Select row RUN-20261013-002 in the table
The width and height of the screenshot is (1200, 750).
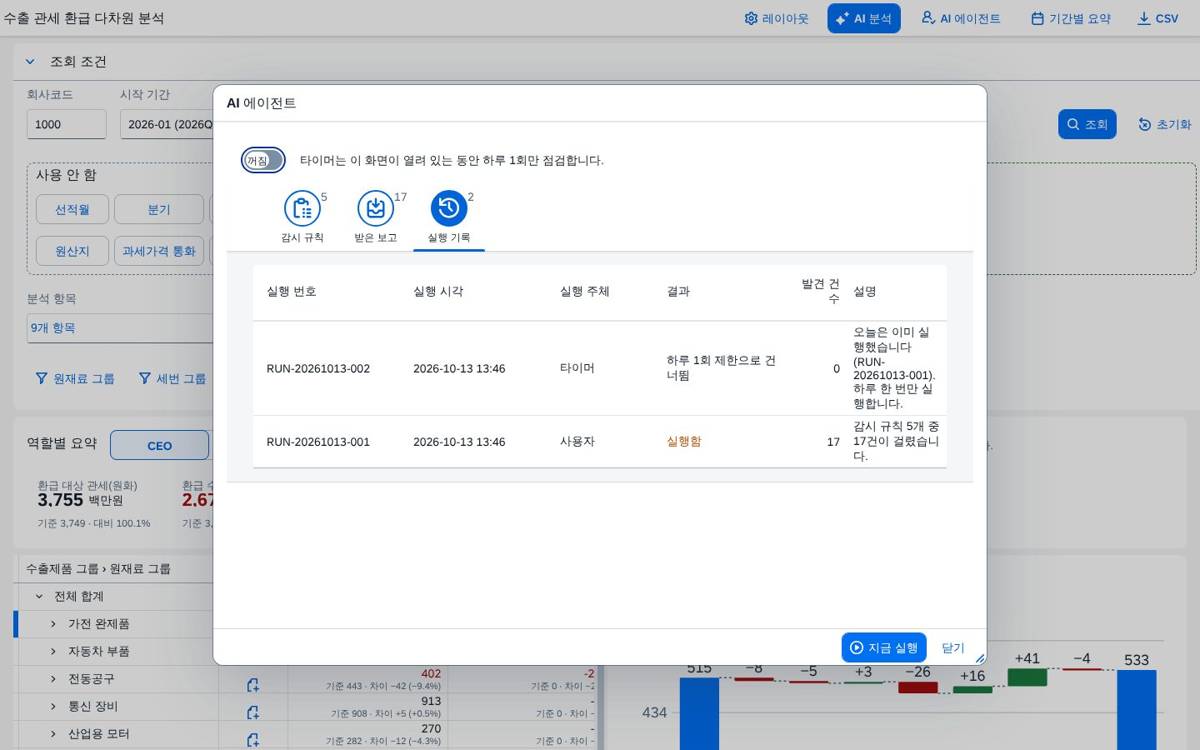(x=599, y=368)
